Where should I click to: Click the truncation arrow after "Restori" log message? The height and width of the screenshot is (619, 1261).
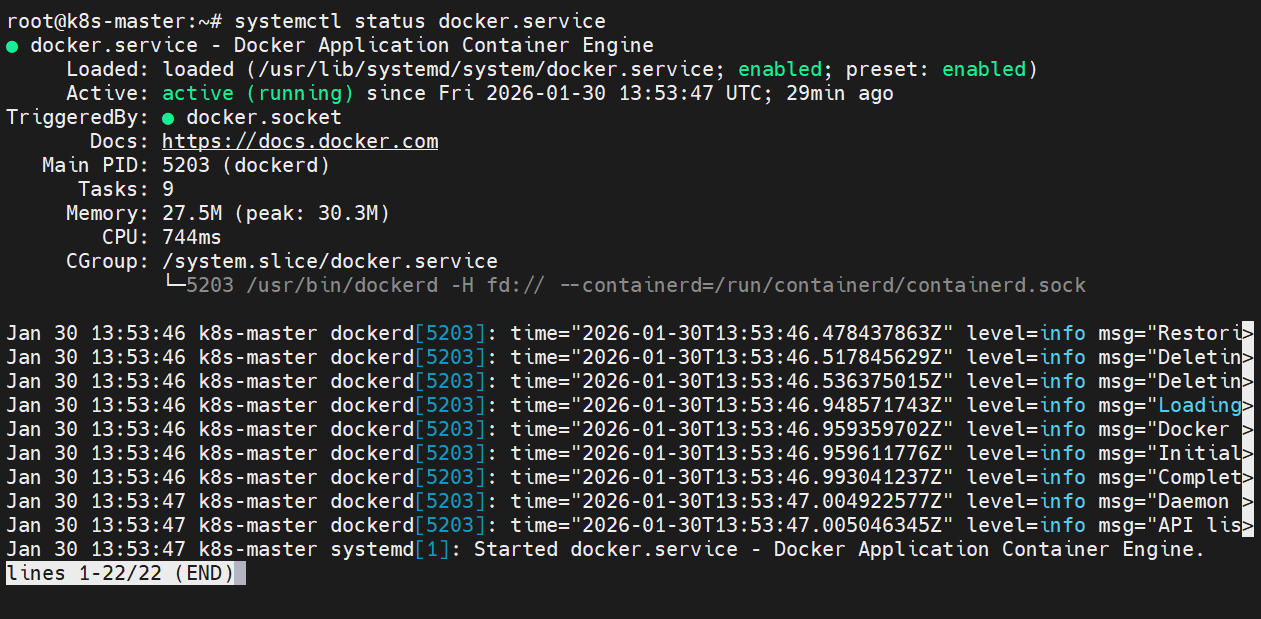[1247, 333]
